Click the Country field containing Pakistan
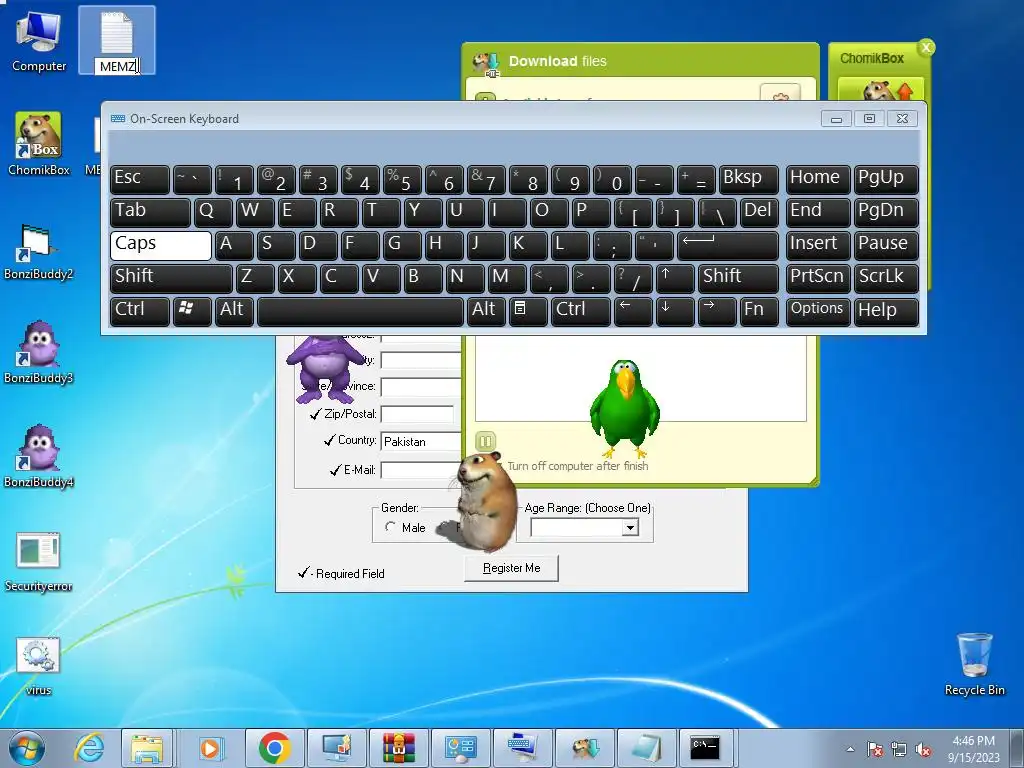Image resolution: width=1024 pixels, height=768 pixels. point(422,441)
